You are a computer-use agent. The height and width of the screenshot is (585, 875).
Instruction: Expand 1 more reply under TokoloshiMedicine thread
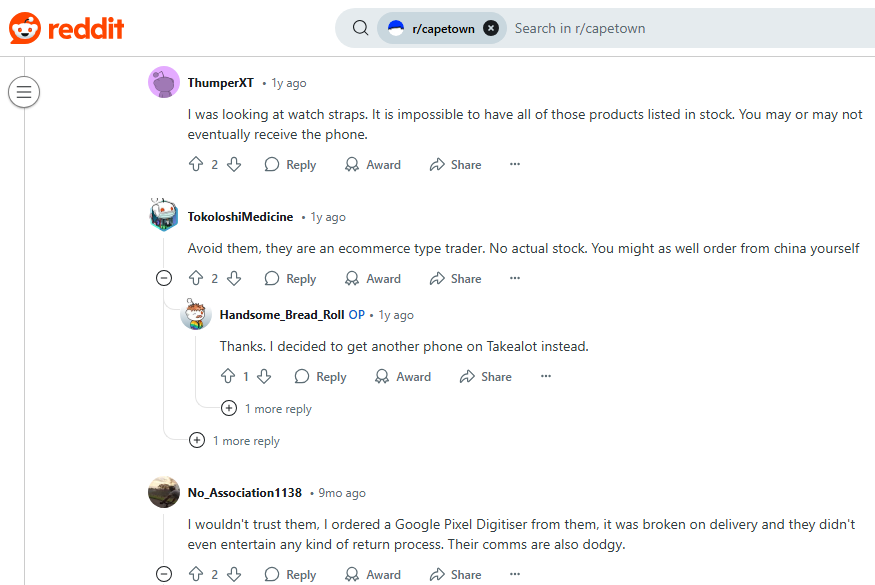[x=197, y=441]
